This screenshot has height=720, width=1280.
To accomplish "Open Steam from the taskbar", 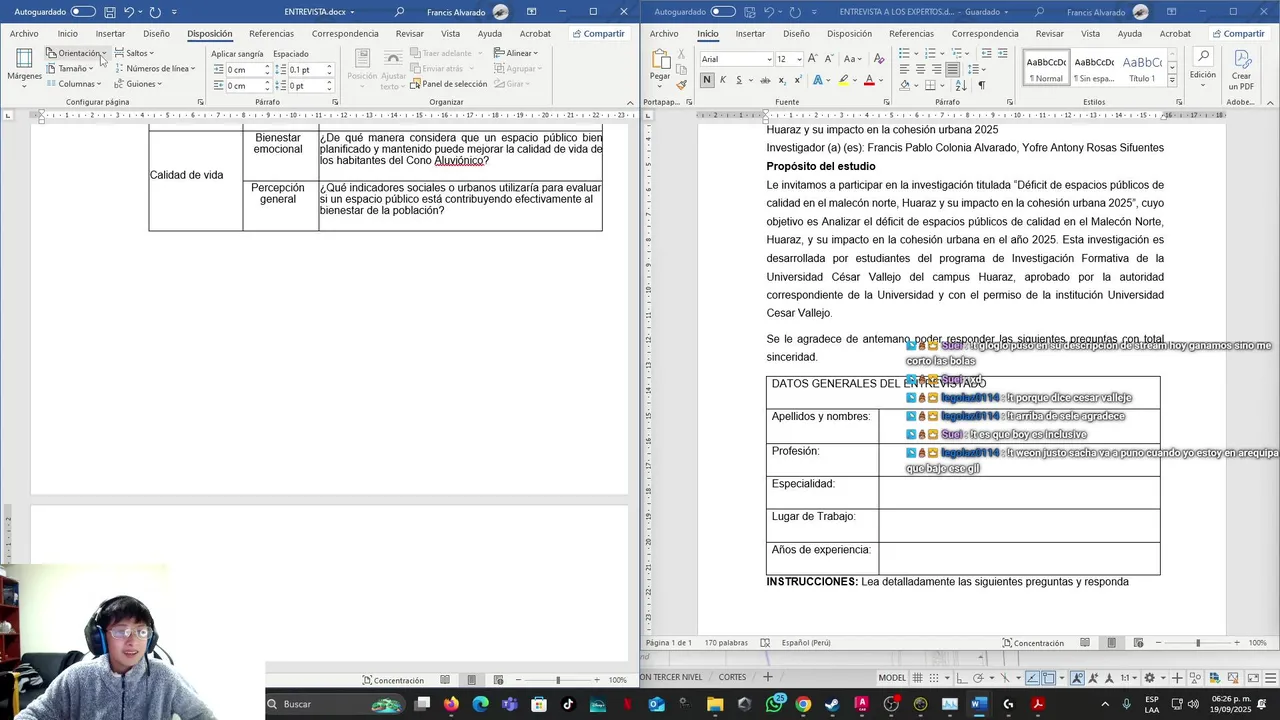I will (832, 704).
